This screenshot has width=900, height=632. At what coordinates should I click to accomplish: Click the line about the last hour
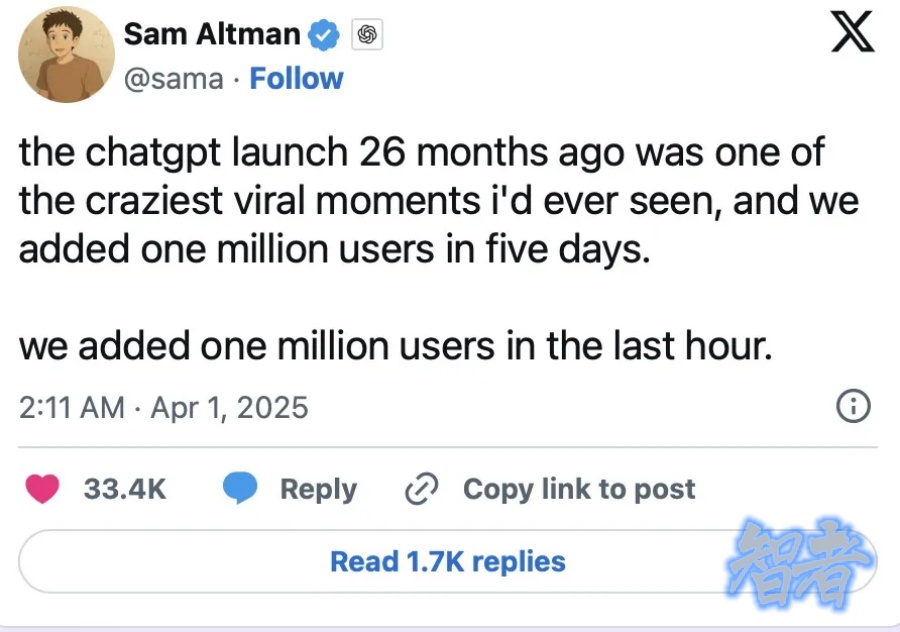coord(396,346)
